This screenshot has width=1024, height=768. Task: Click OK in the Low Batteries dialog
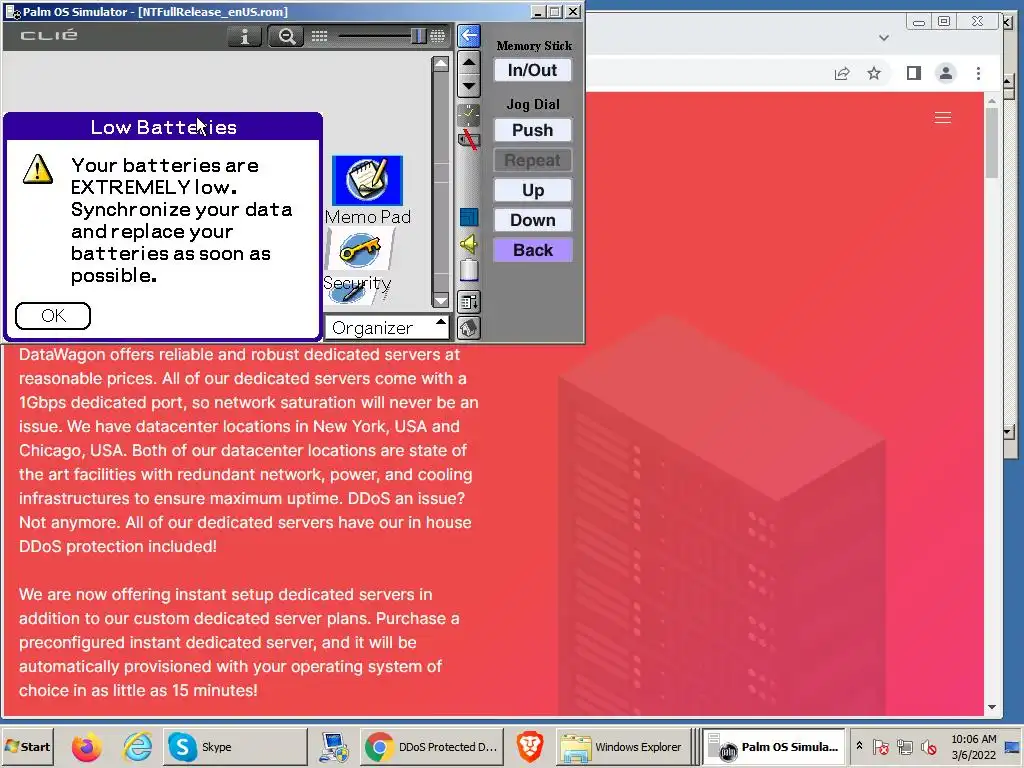[53, 316]
